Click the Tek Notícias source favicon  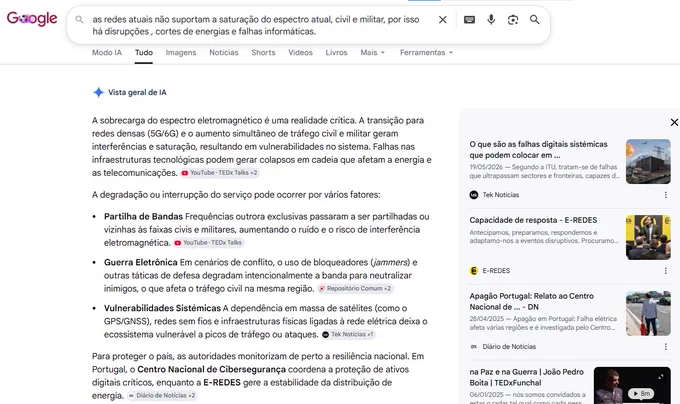[474, 195]
